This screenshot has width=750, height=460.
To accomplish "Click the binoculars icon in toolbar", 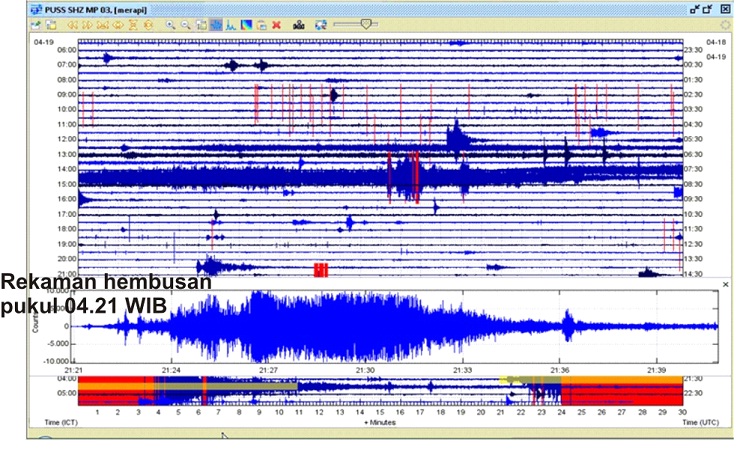I will tap(299, 25).
